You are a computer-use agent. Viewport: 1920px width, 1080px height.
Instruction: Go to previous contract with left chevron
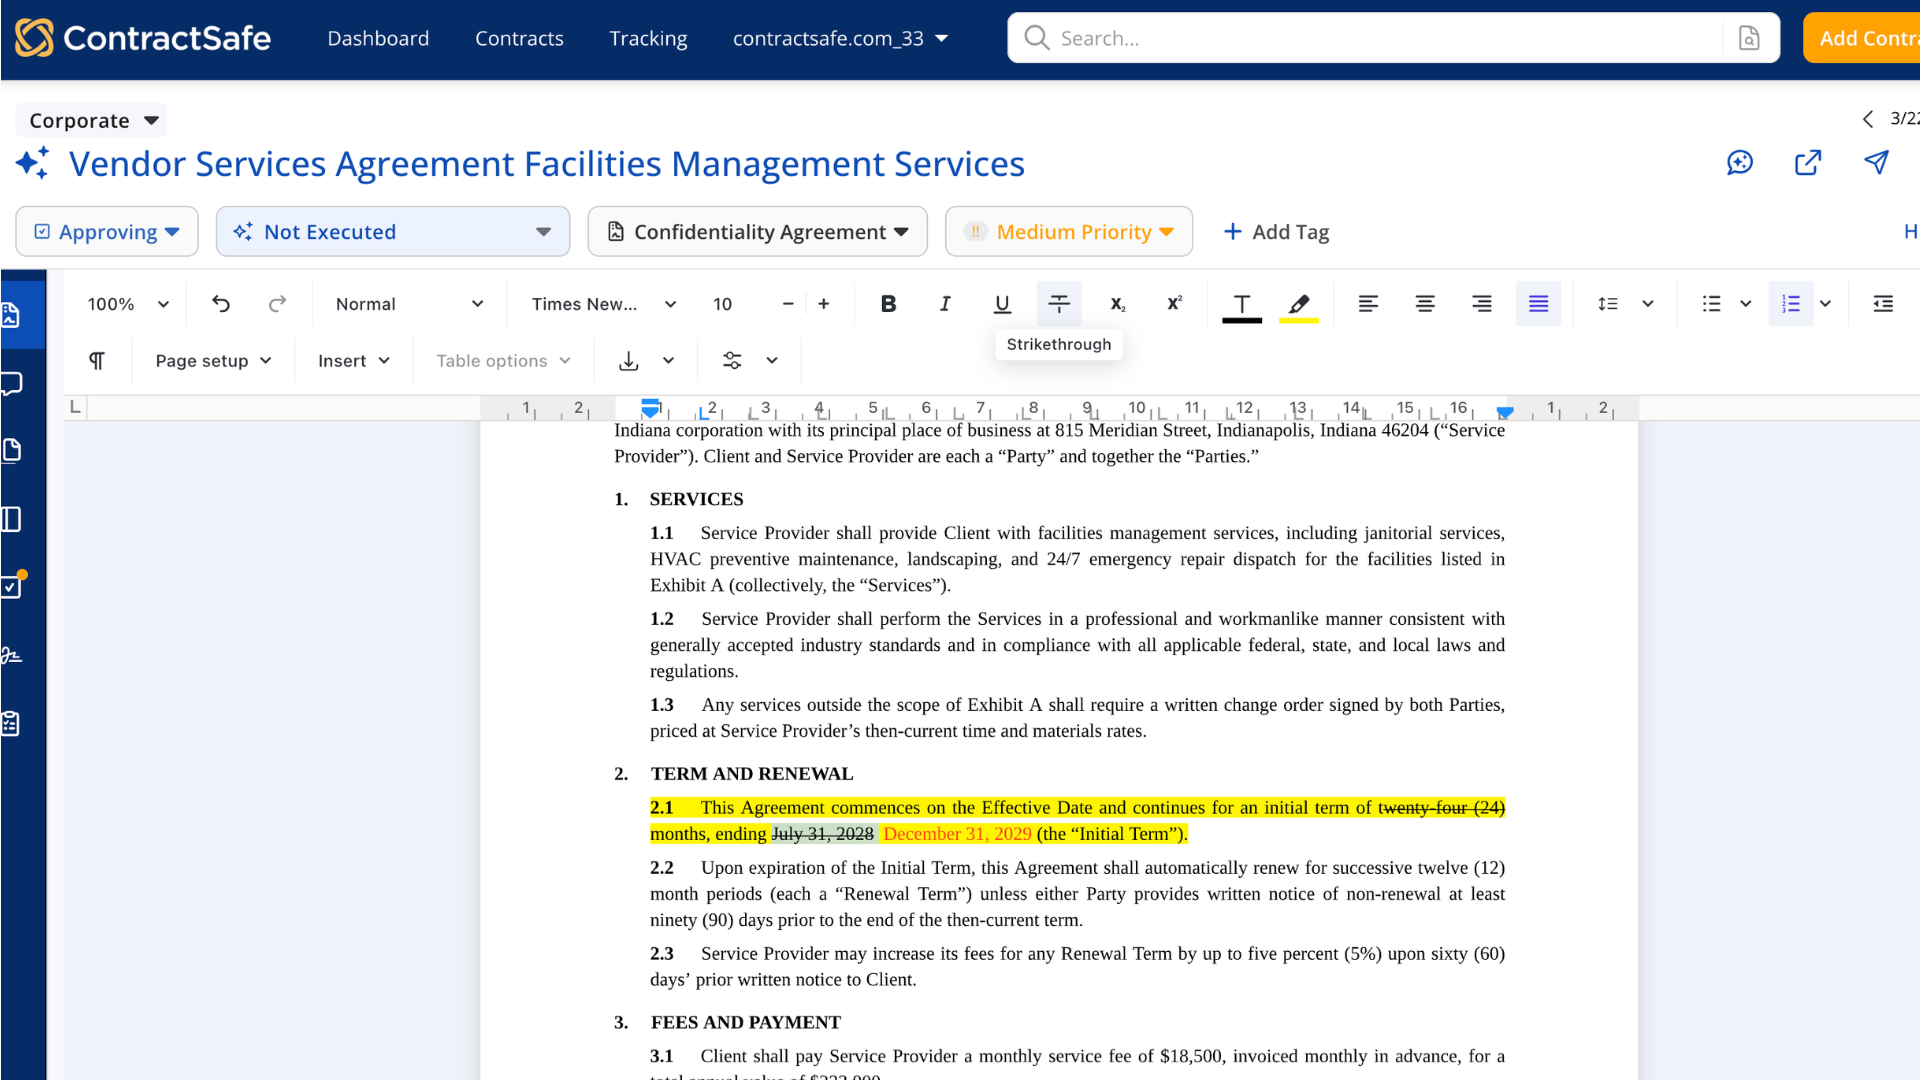(1867, 119)
